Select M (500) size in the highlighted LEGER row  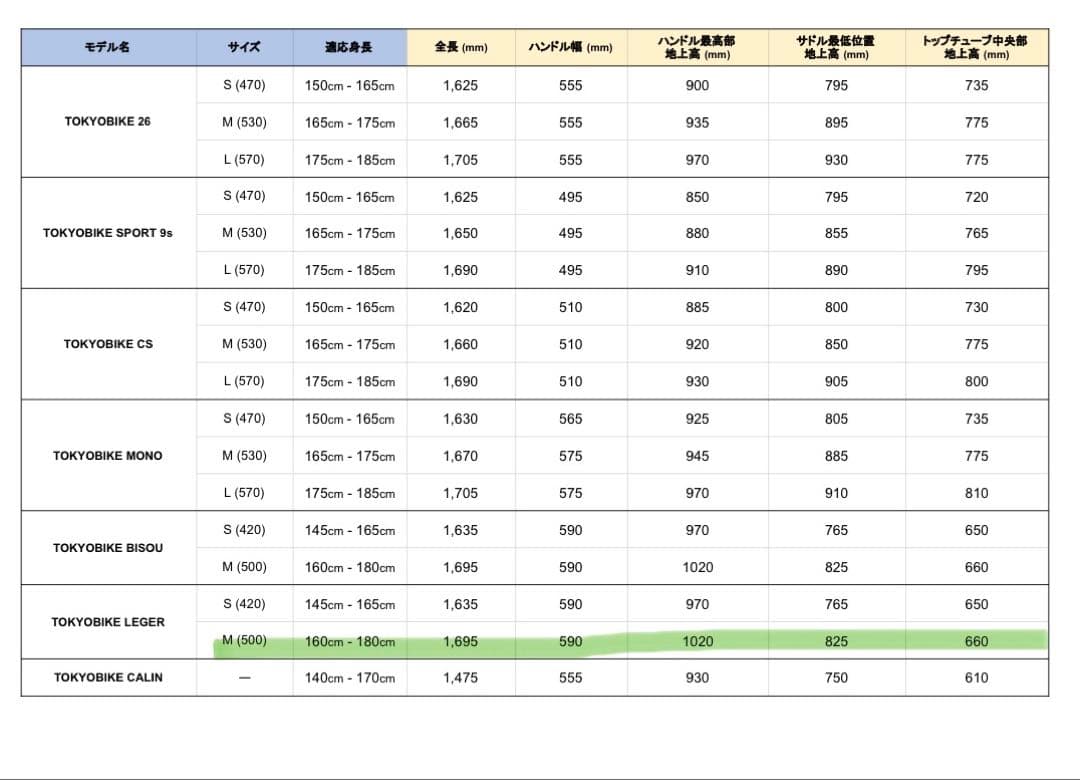click(x=245, y=640)
